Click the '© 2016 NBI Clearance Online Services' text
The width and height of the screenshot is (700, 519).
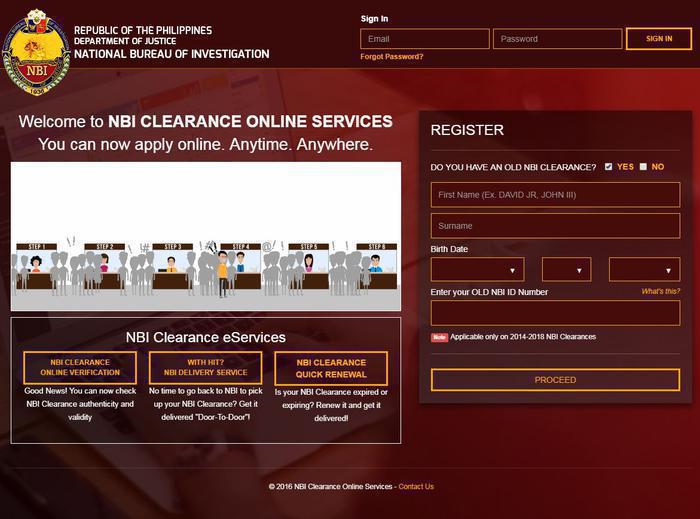click(x=330, y=486)
